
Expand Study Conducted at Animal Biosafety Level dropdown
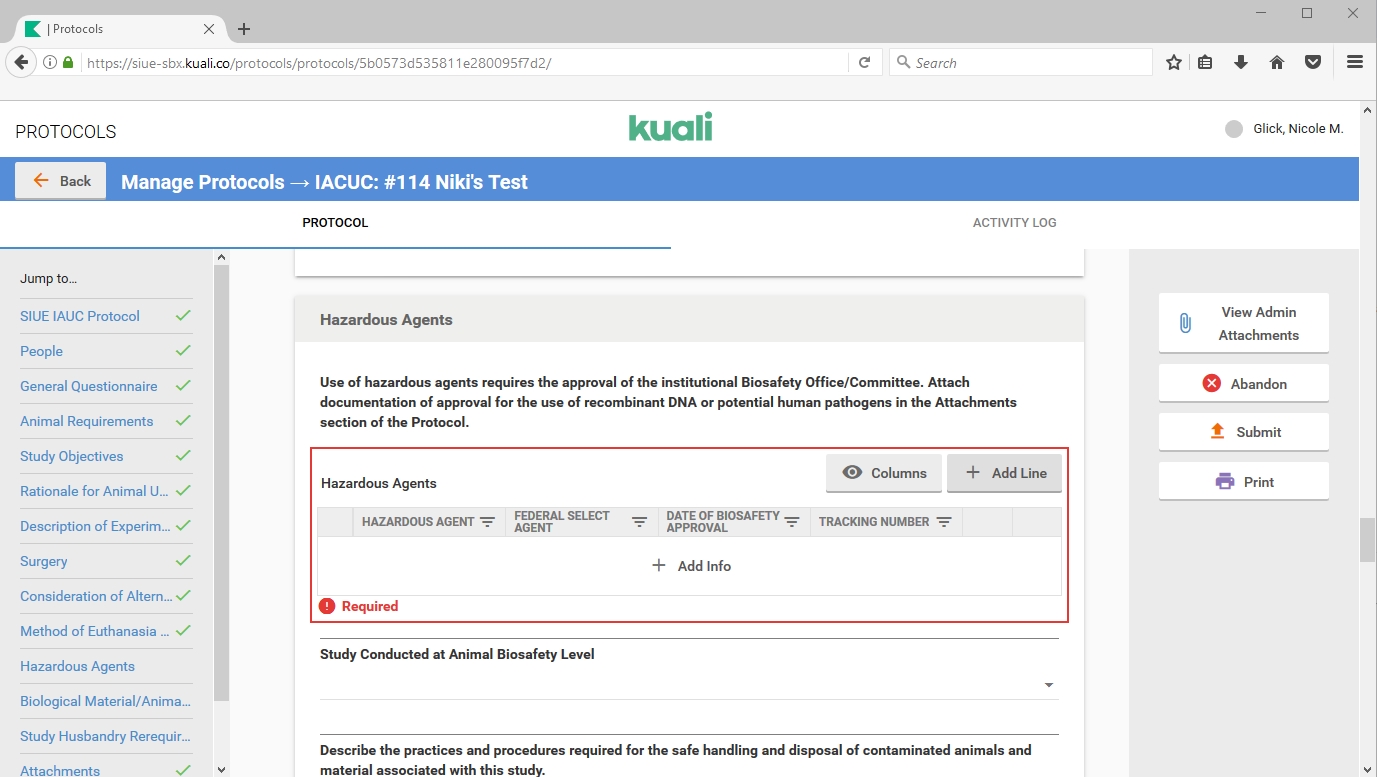(1048, 685)
